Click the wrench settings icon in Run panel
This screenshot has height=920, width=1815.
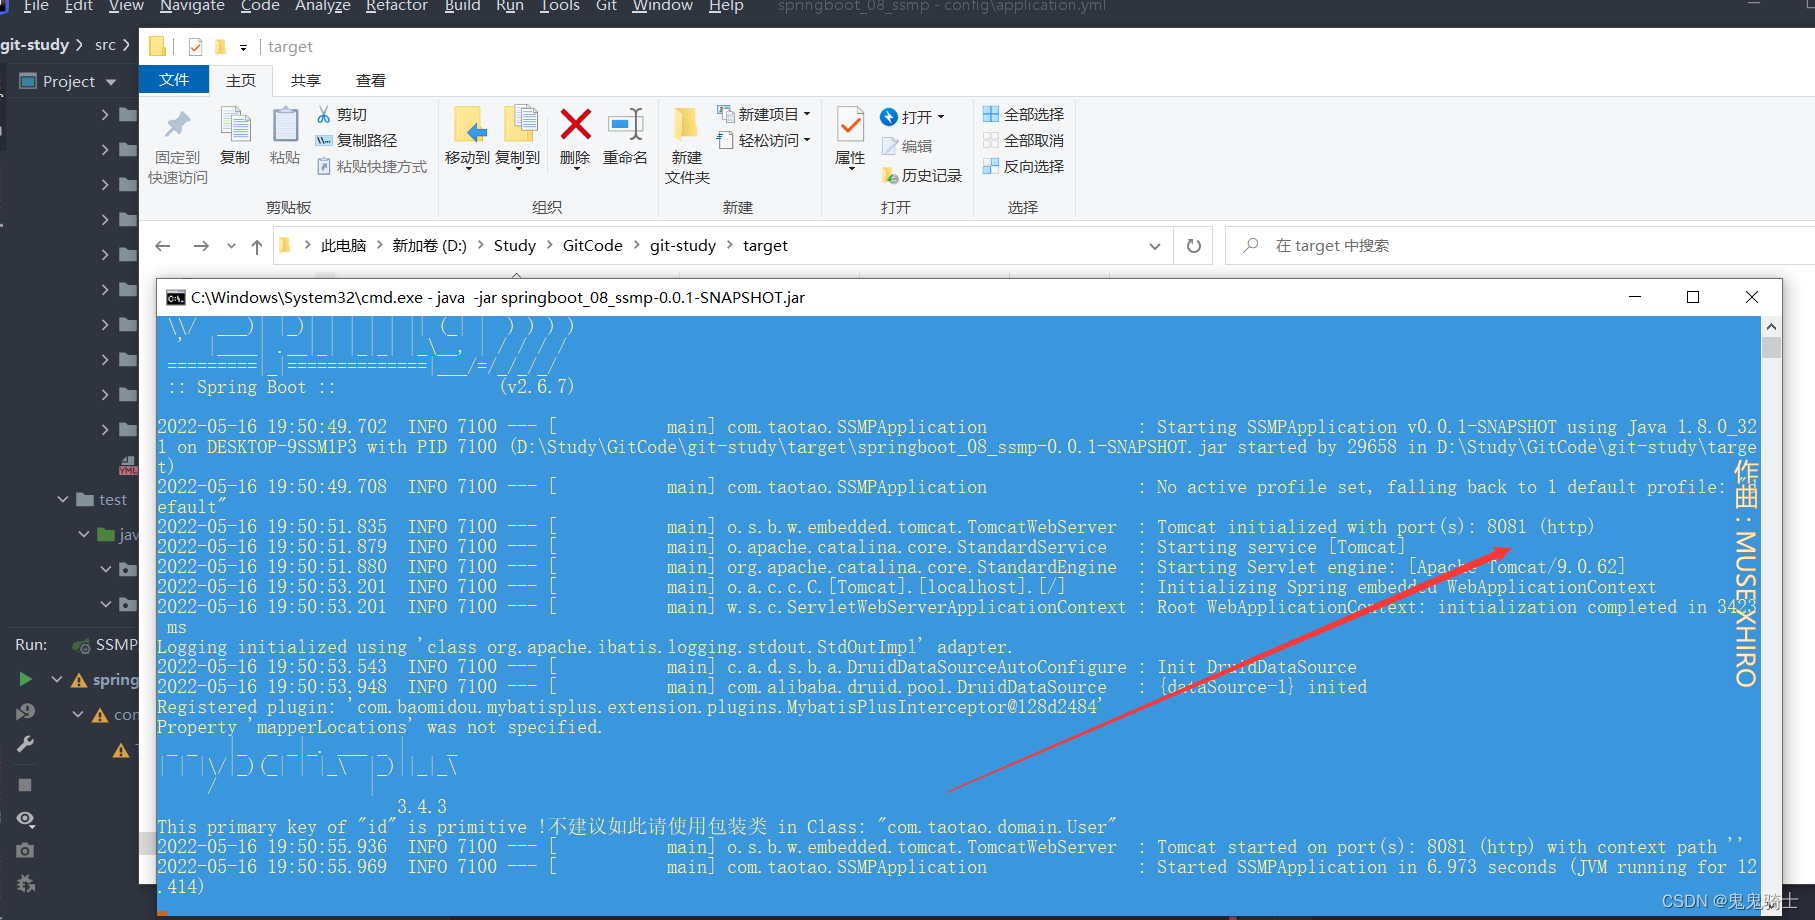[x=25, y=744]
